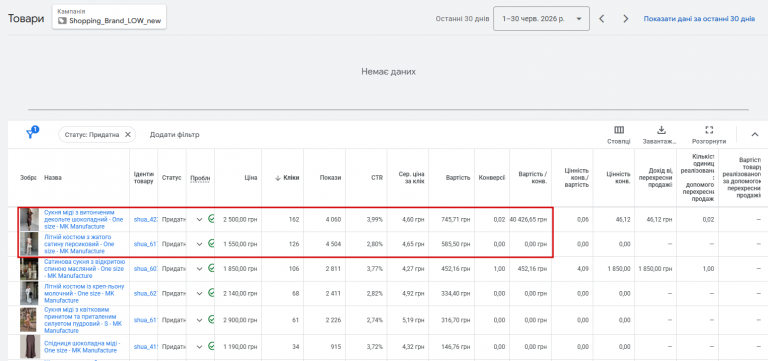This screenshot has width=768, height=361.
Task: Open the thumbnail of the chocolate midi dress
Action: click(x=29, y=219)
